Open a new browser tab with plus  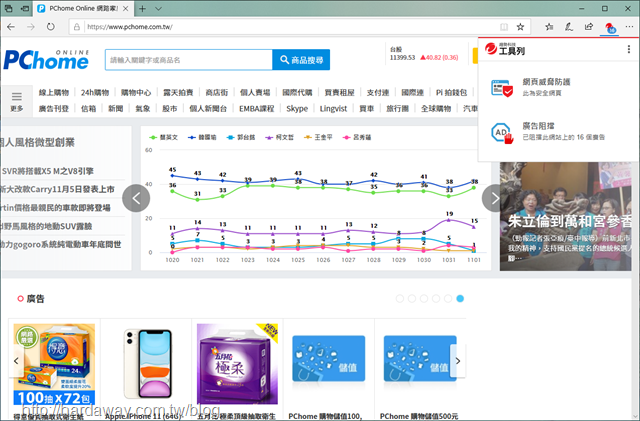(x=142, y=9)
